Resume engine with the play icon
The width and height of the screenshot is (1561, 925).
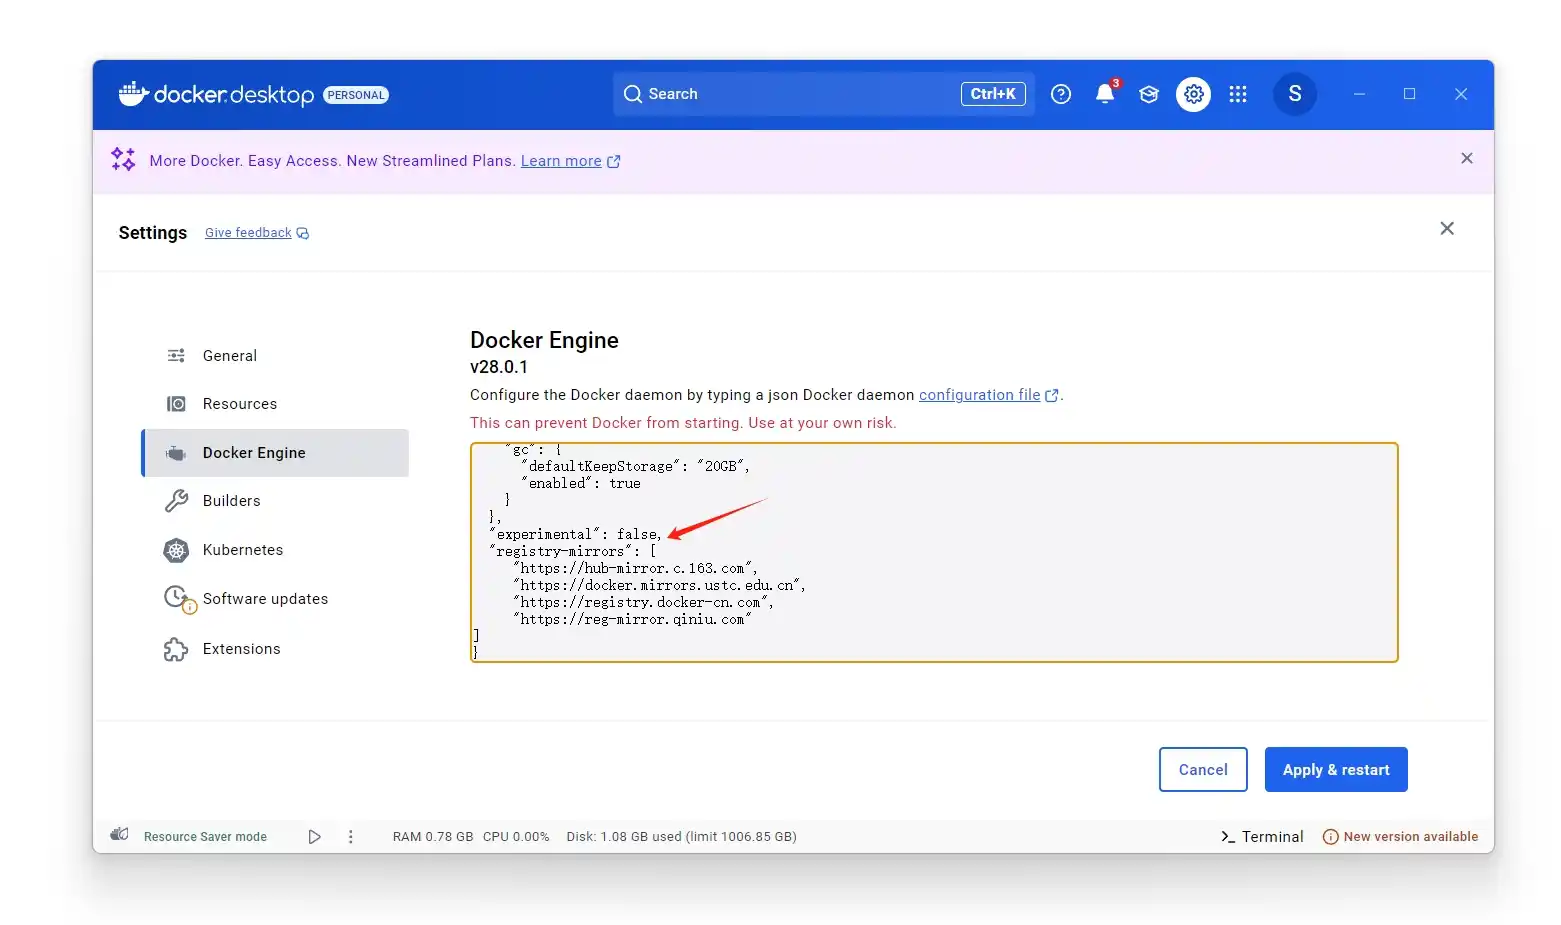click(314, 837)
